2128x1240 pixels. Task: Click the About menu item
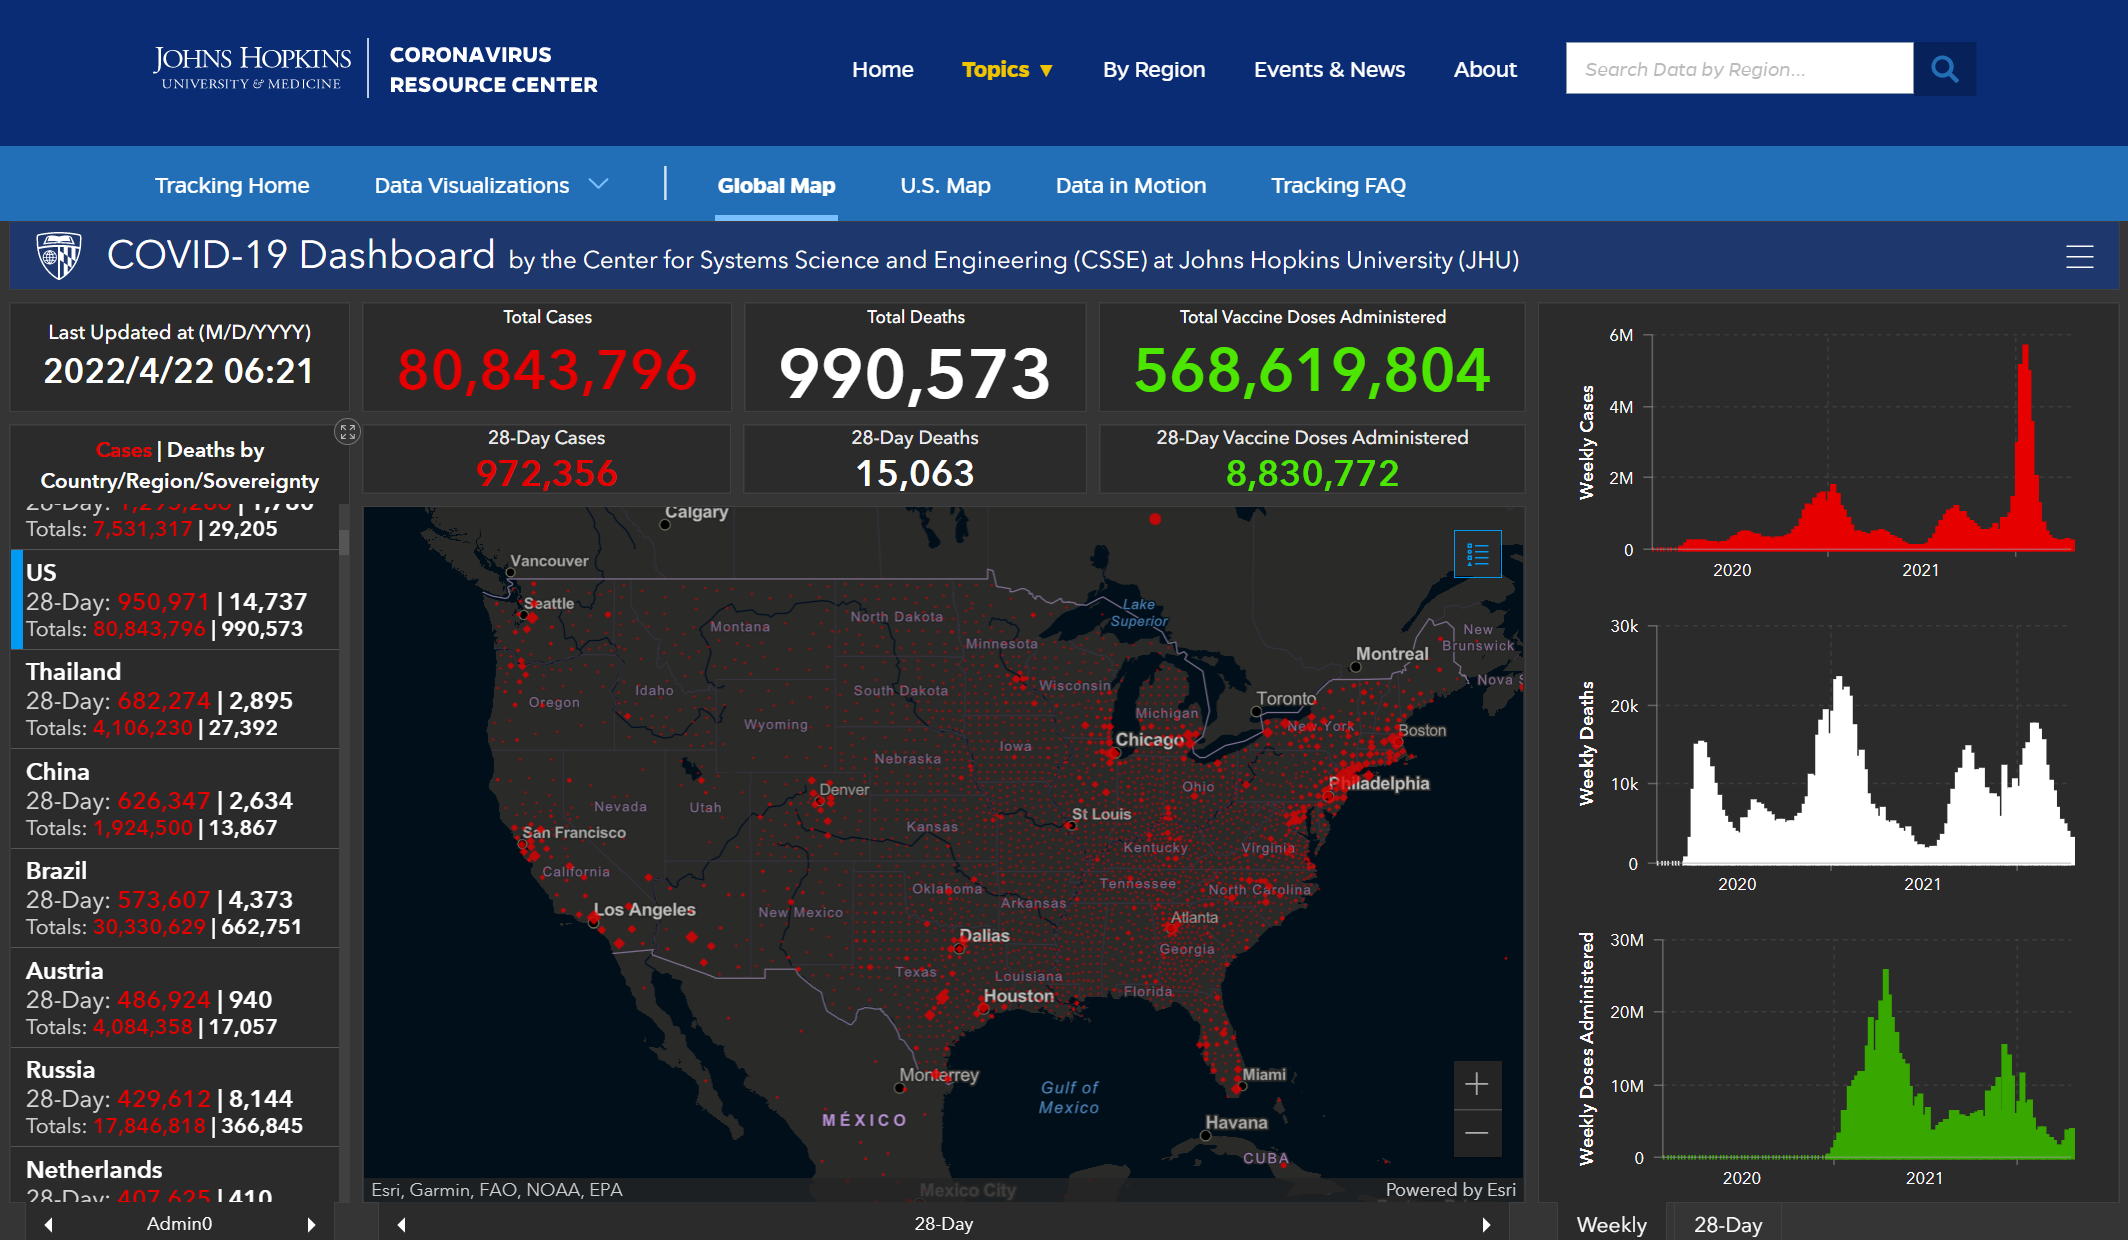coord(1483,68)
